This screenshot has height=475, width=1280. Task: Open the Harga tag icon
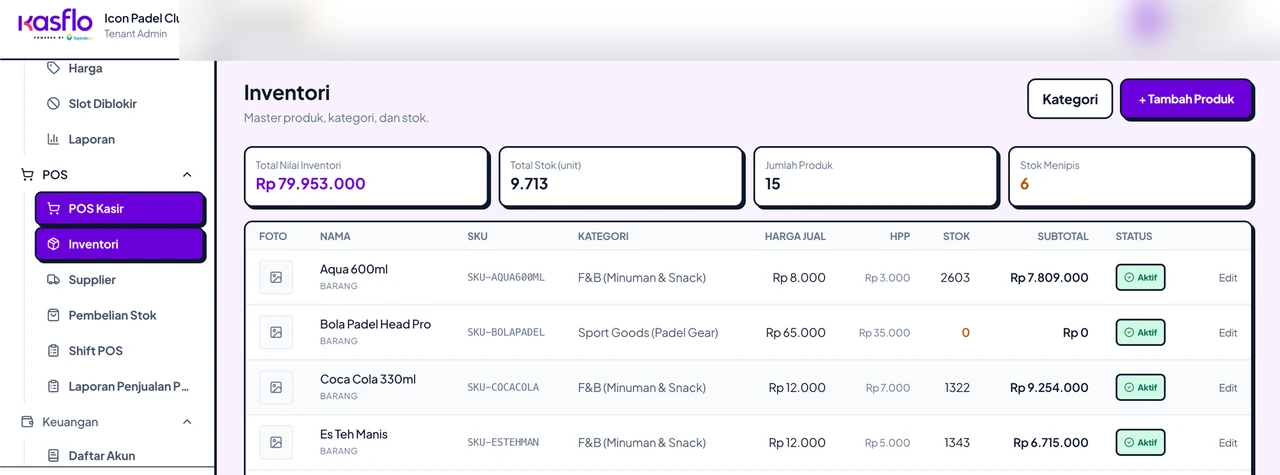point(53,68)
